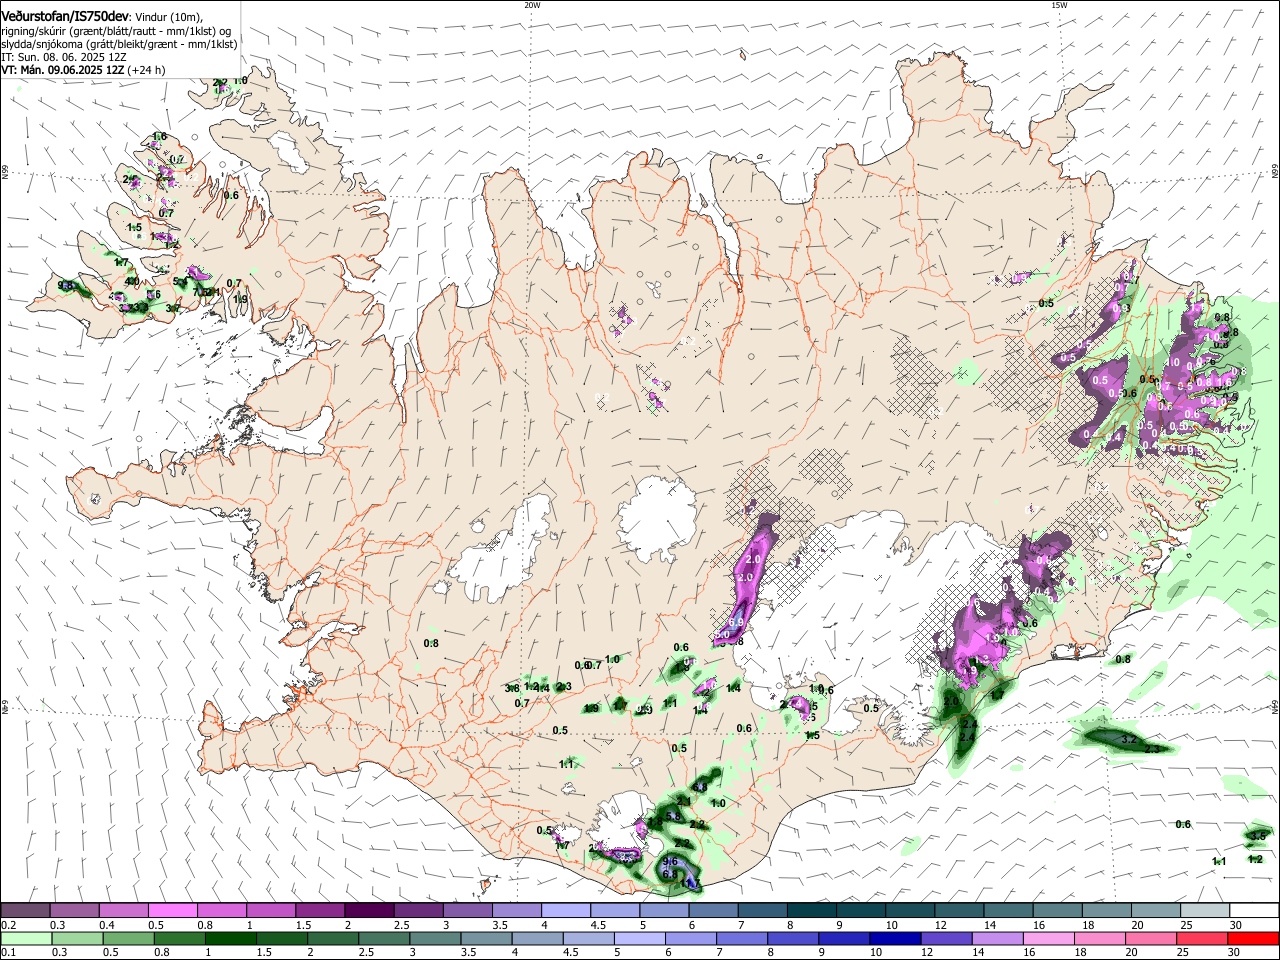Click the "slydda/snjókoma" legend description line
The width and height of the screenshot is (1280, 960).
click(120, 44)
